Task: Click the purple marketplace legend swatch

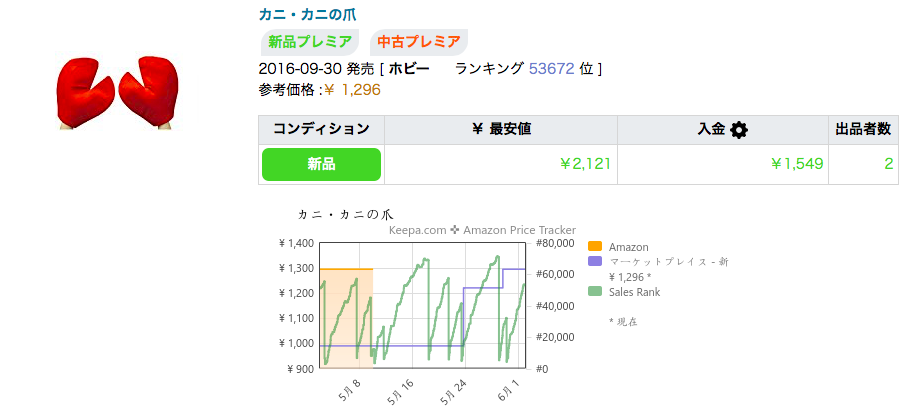Action: [595, 262]
